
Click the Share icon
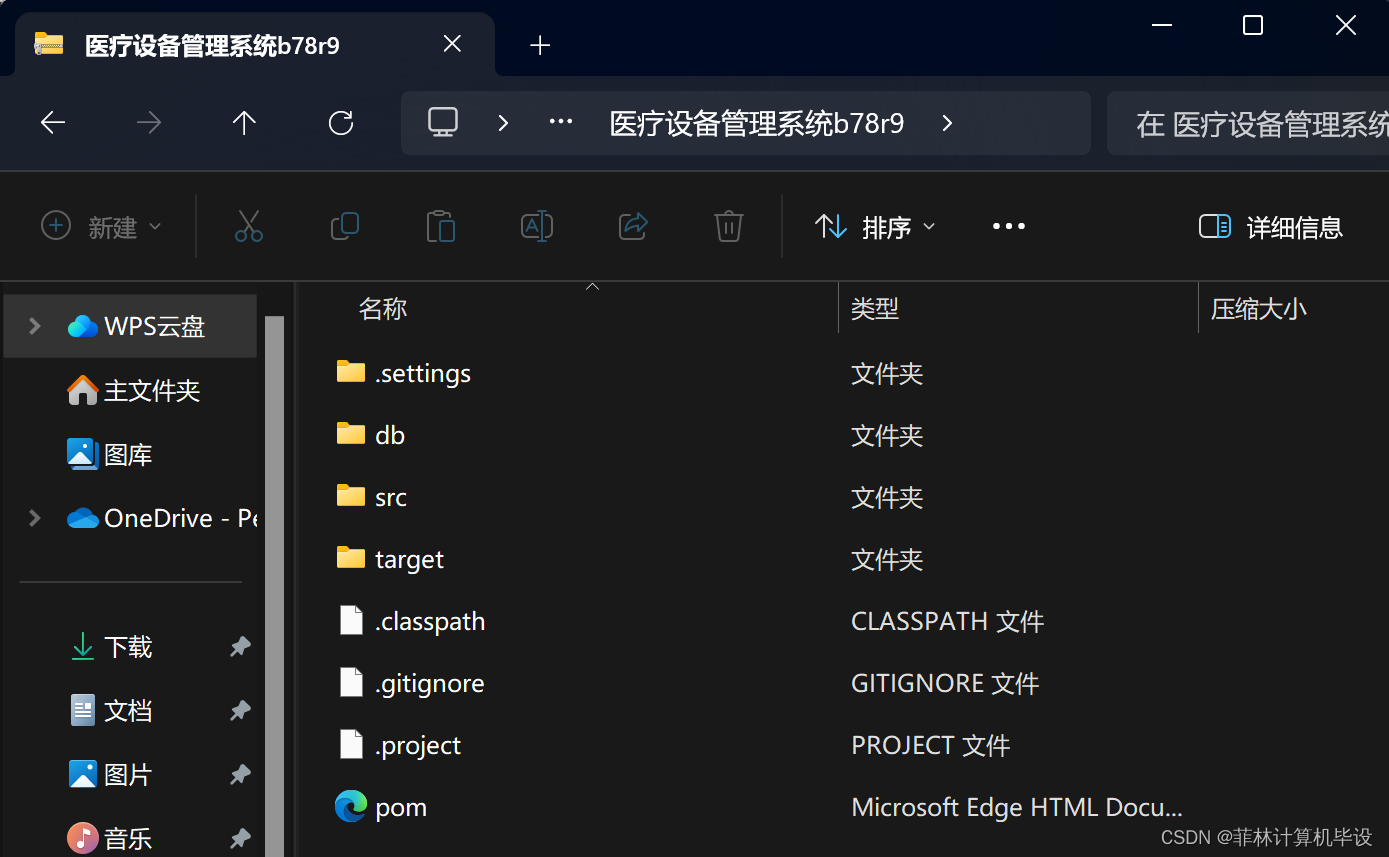(632, 226)
